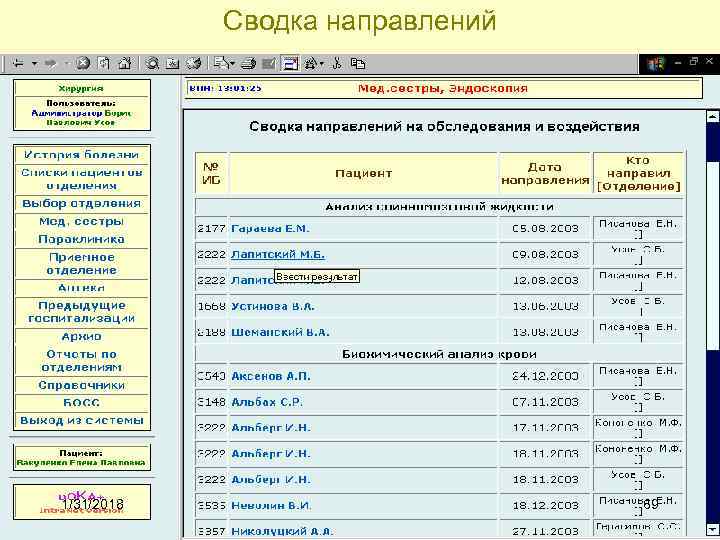Image resolution: width=720 pixels, height=540 pixels.
Task: Open patient link Аксенов А.П.
Action: click(x=271, y=376)
